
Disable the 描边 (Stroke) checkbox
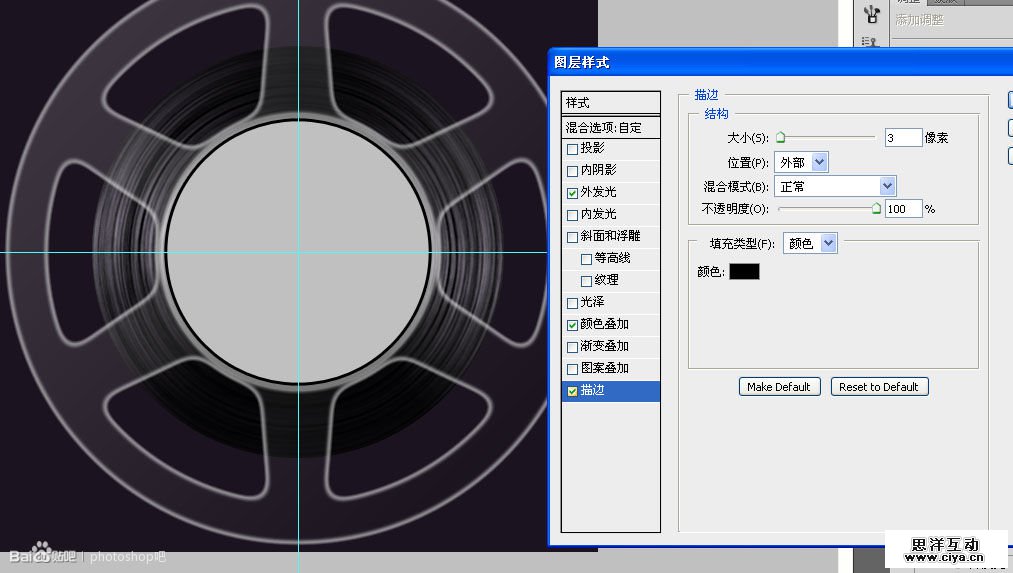(x=572, y=391)
